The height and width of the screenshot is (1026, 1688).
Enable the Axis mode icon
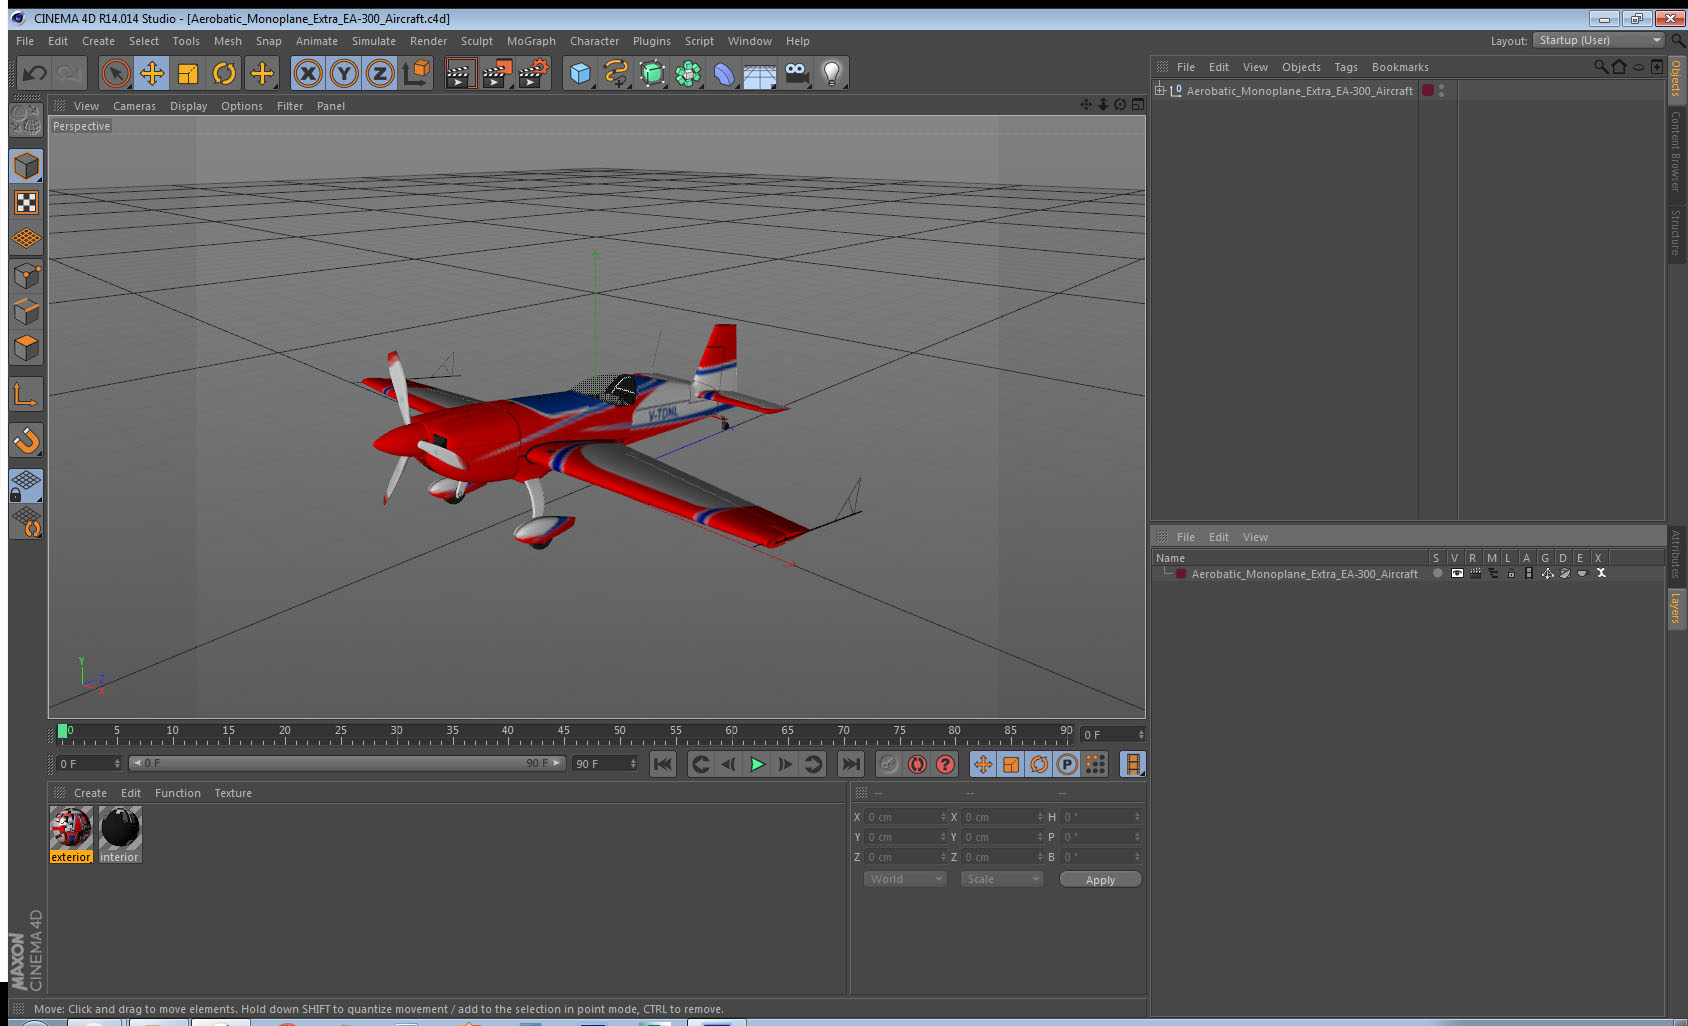tap(26, 395)
